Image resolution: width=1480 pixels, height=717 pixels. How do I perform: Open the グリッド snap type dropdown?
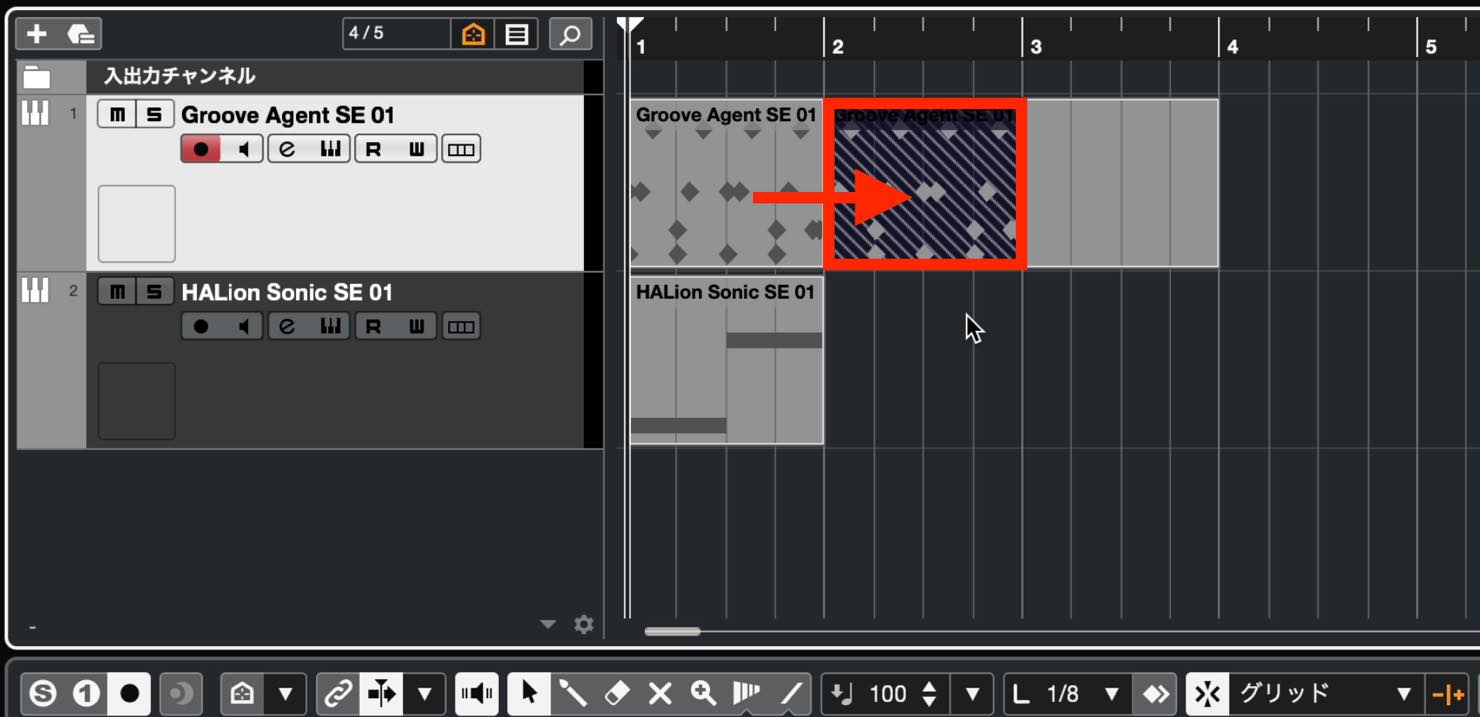pyautogui.click(x=1403, y=692)
